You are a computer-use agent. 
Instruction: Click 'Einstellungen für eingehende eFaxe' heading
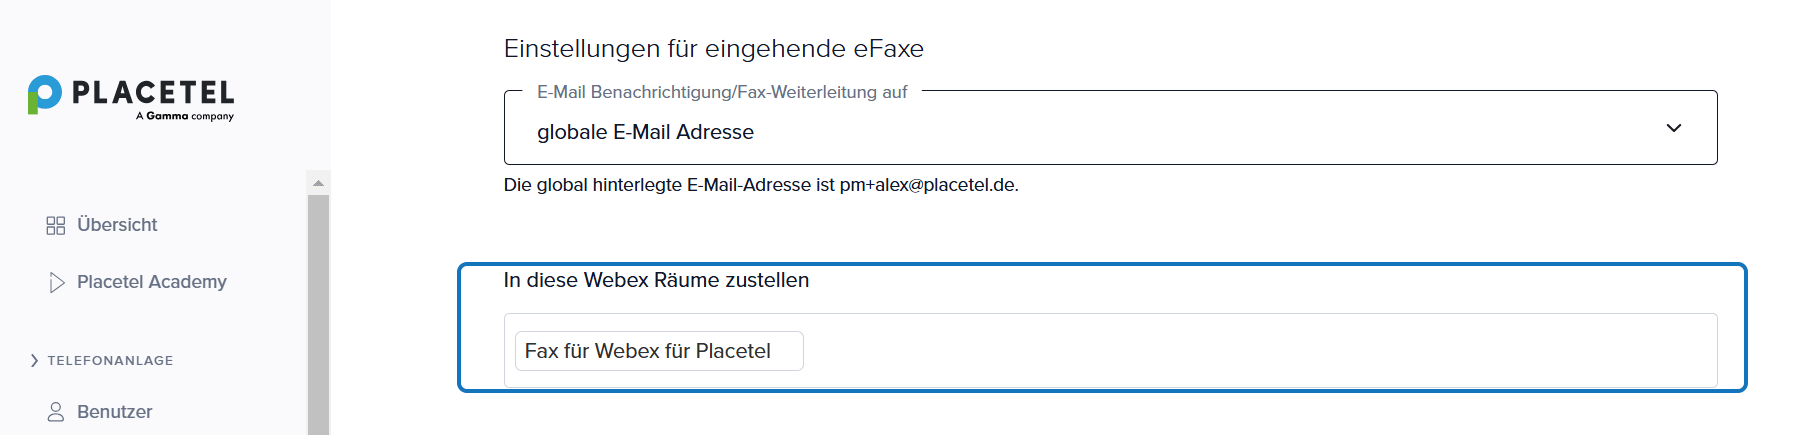713,48
